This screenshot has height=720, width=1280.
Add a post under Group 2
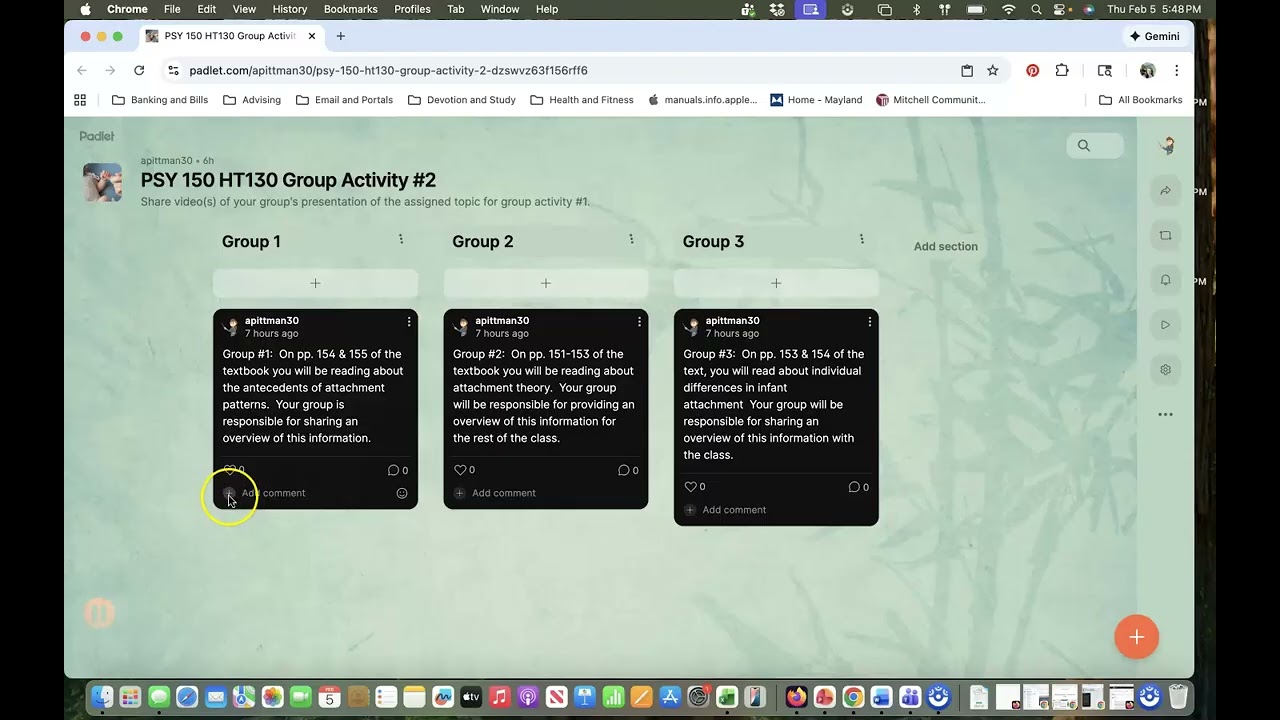[x=546, y=283]
